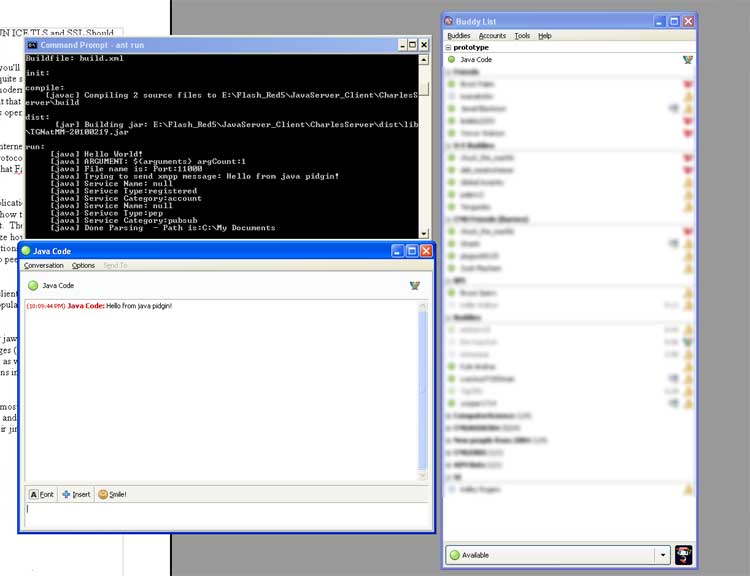Image resolution: width=750 pixels, height=576 pixels.
Task: Close the Buddy List window
Action: 688,21
